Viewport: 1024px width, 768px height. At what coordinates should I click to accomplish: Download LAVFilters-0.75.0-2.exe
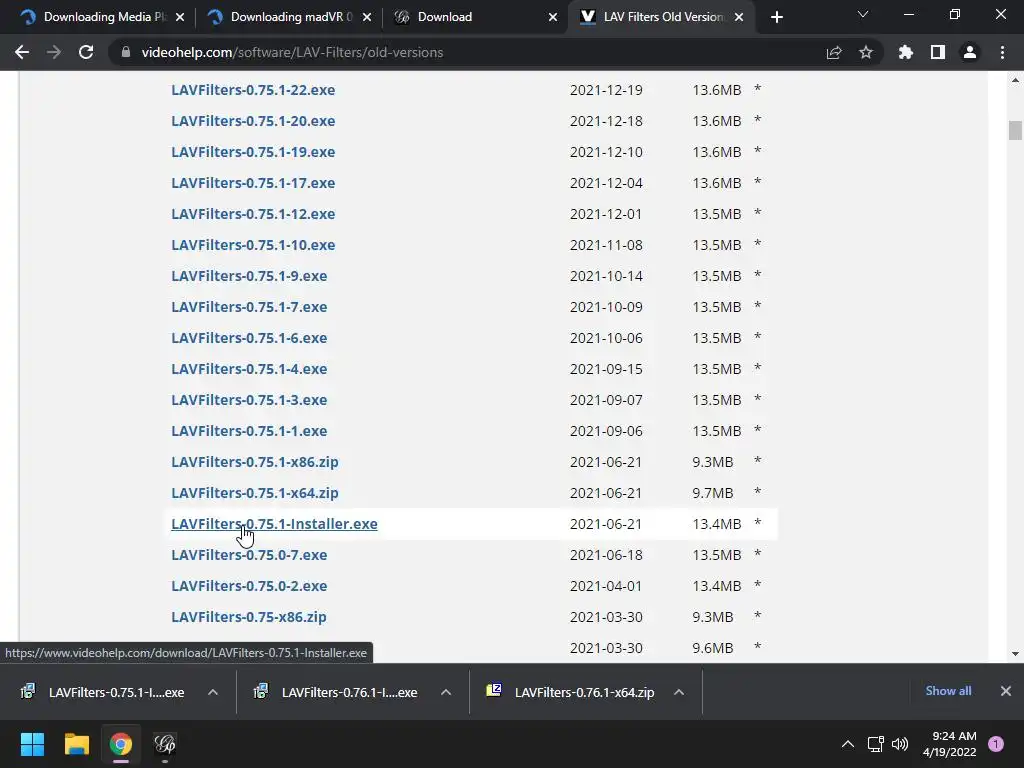249,586
